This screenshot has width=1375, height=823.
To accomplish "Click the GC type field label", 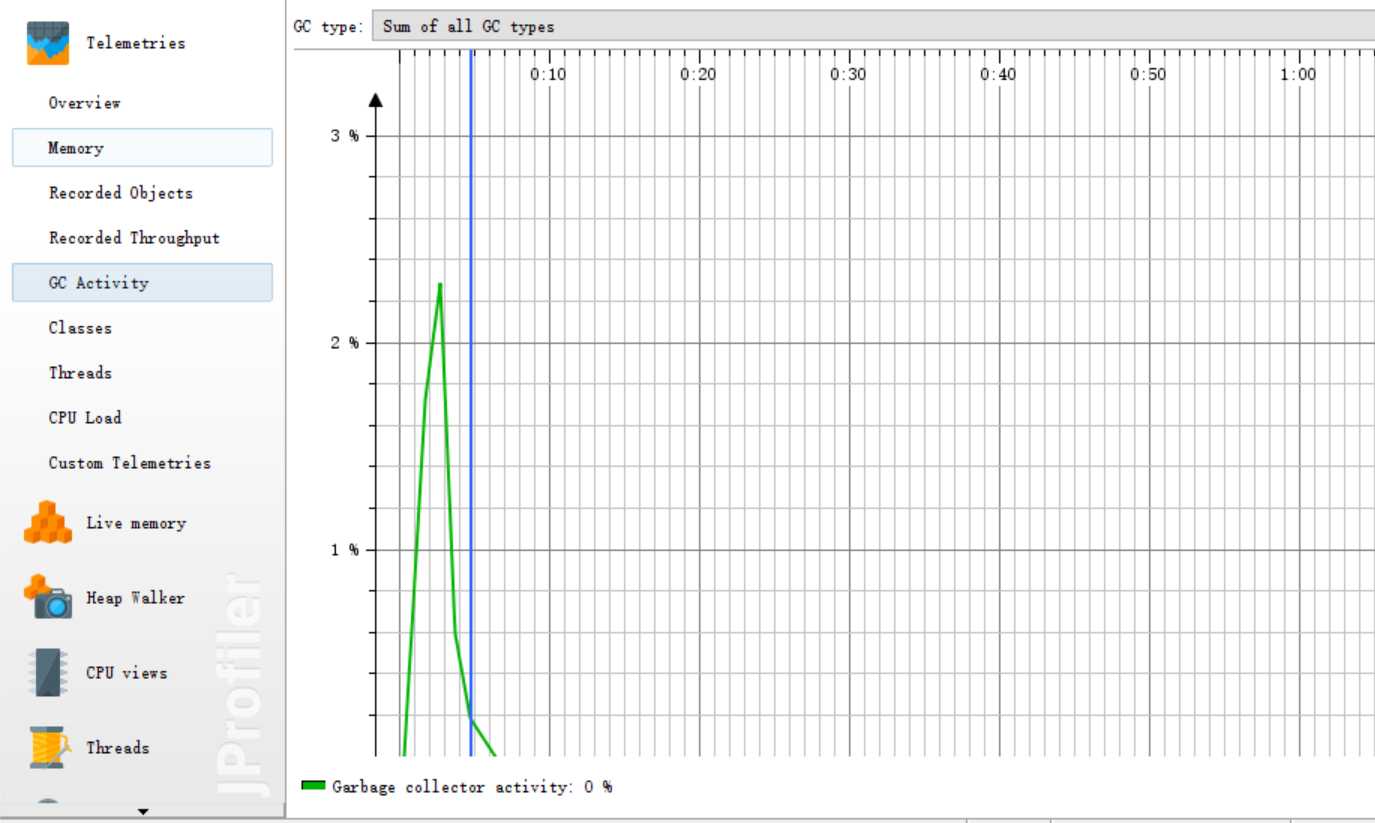I will (x=329, y=27).
